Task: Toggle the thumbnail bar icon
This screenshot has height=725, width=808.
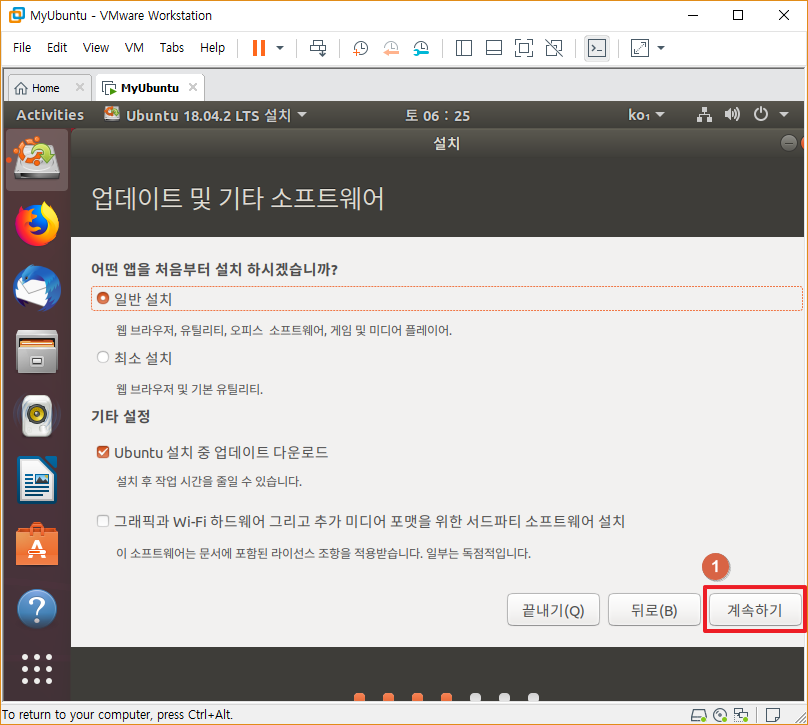Action: tap(494, 48)
